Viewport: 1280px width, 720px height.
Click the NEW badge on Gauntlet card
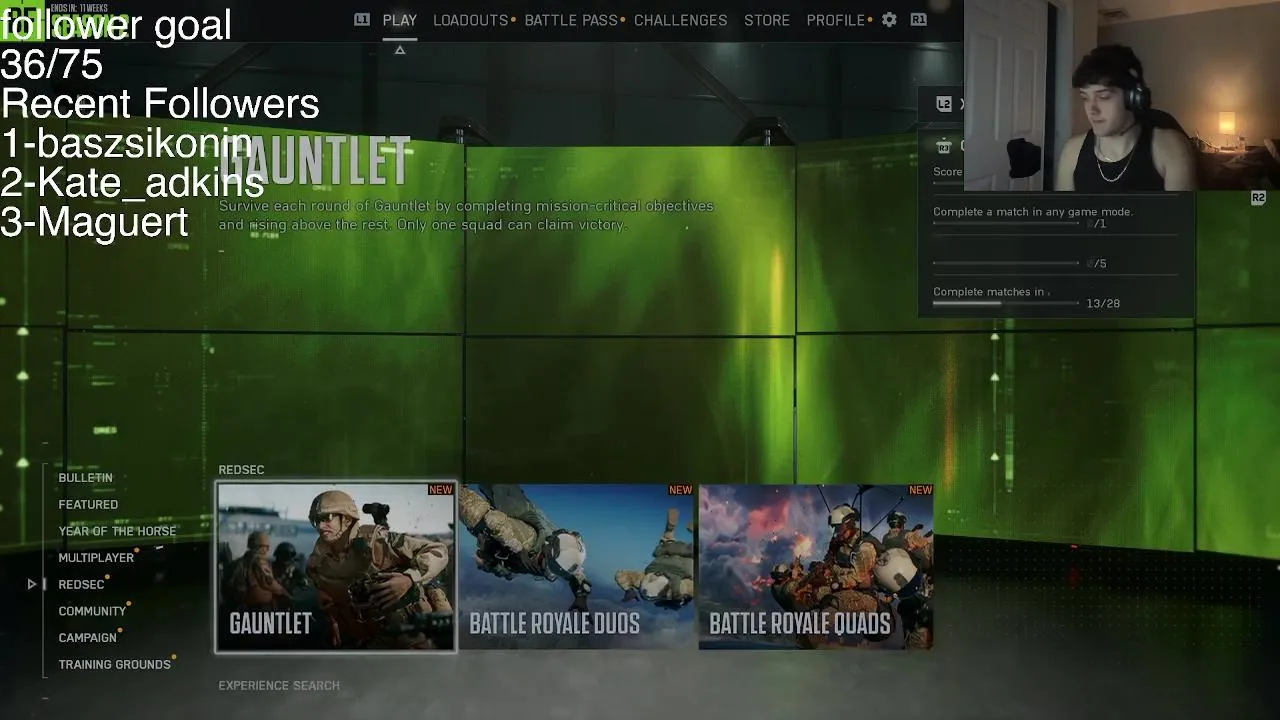(440, 490)
